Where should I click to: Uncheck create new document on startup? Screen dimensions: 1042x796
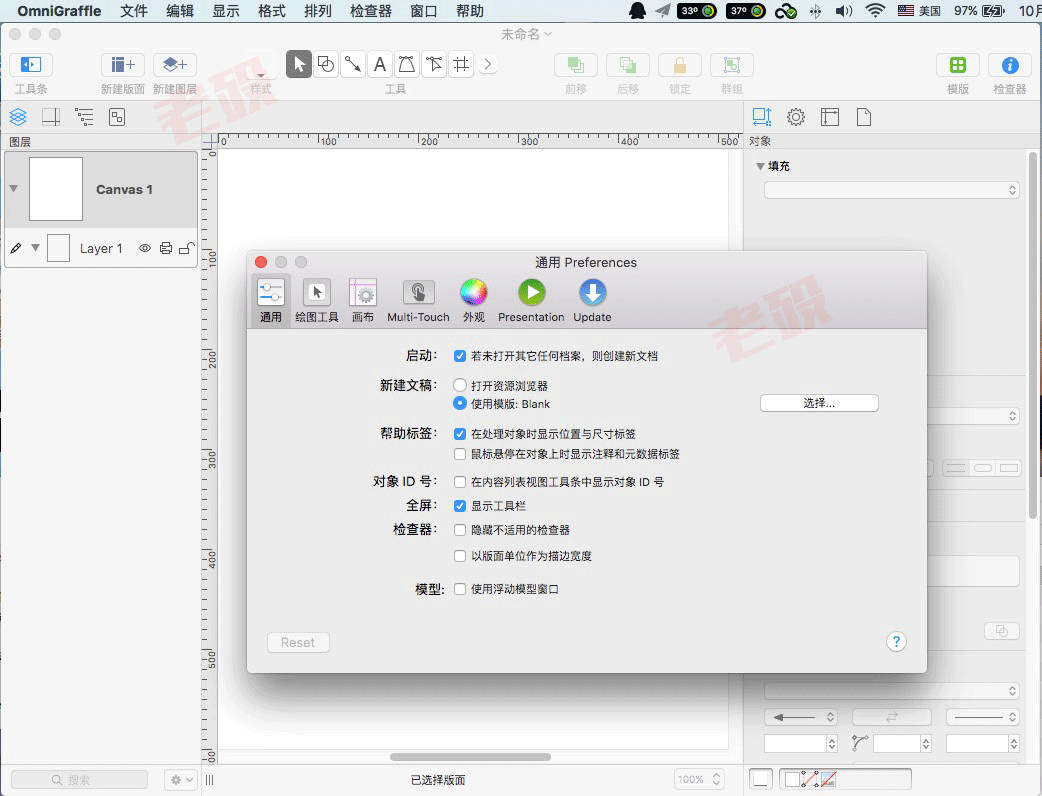(459, 355)
